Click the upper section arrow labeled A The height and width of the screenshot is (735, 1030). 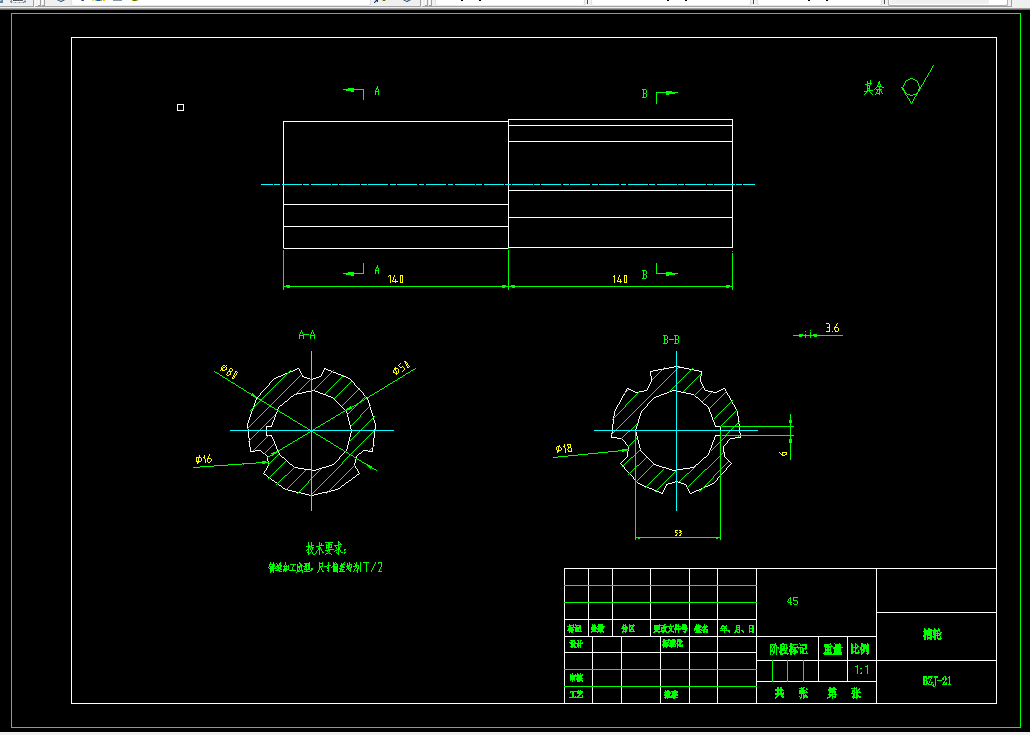click(361, 92)
